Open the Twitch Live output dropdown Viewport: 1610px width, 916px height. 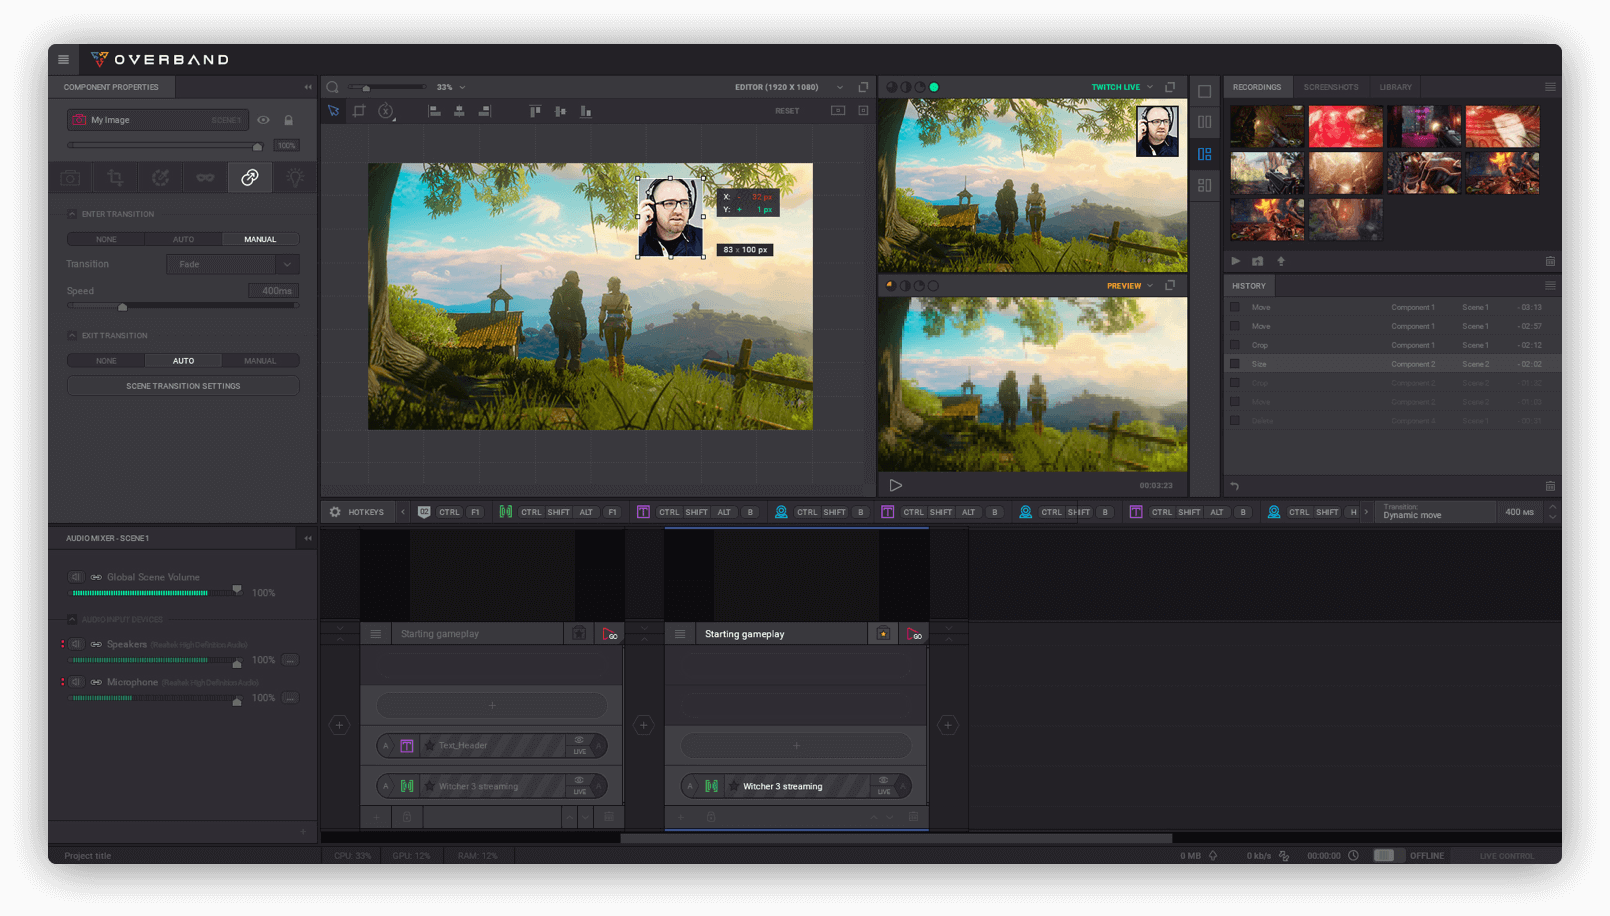(1150, 87)
